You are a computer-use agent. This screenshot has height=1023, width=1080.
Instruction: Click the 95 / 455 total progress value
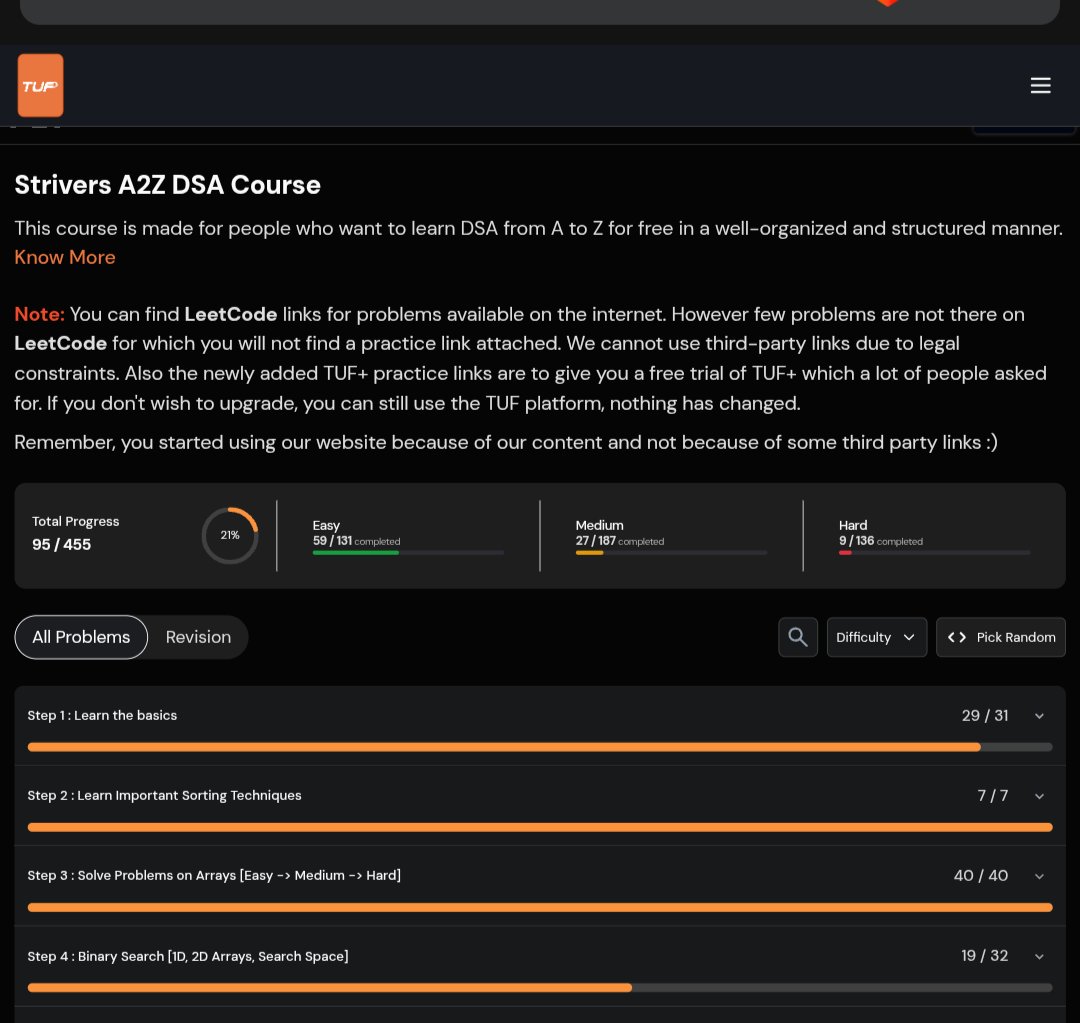coord(61,544)
